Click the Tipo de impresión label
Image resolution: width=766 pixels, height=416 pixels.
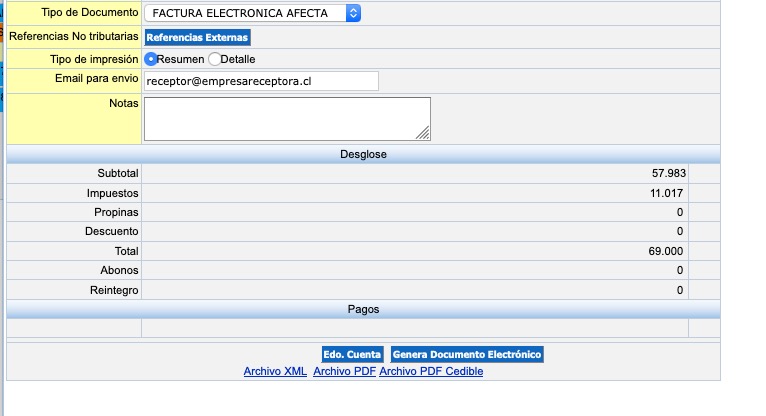point(94,59)
